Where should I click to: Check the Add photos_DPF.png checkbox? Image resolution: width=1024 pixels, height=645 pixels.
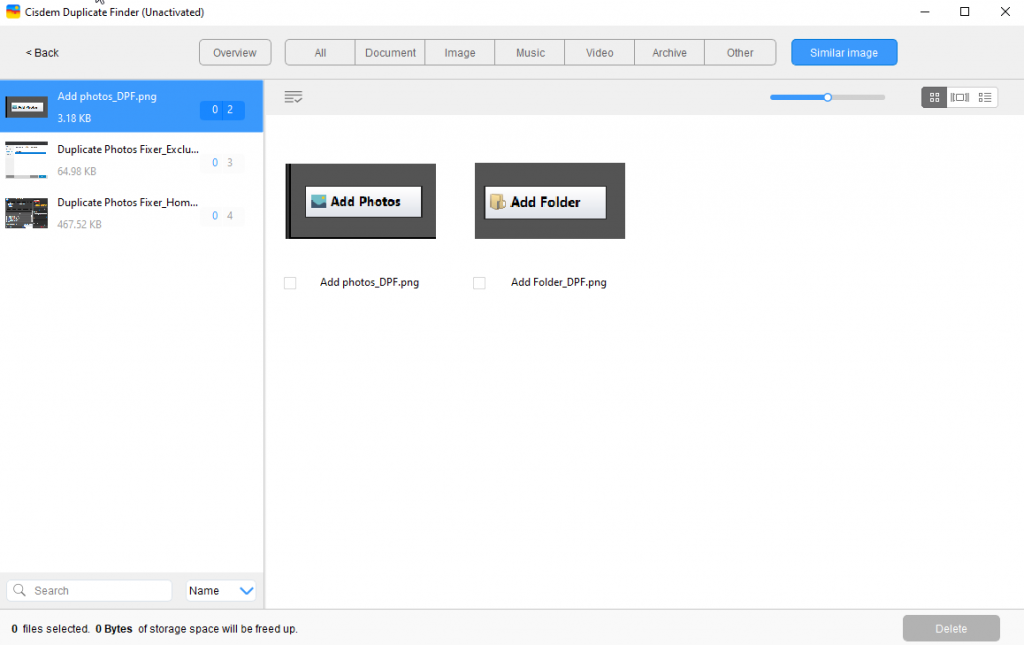(290, 283)
